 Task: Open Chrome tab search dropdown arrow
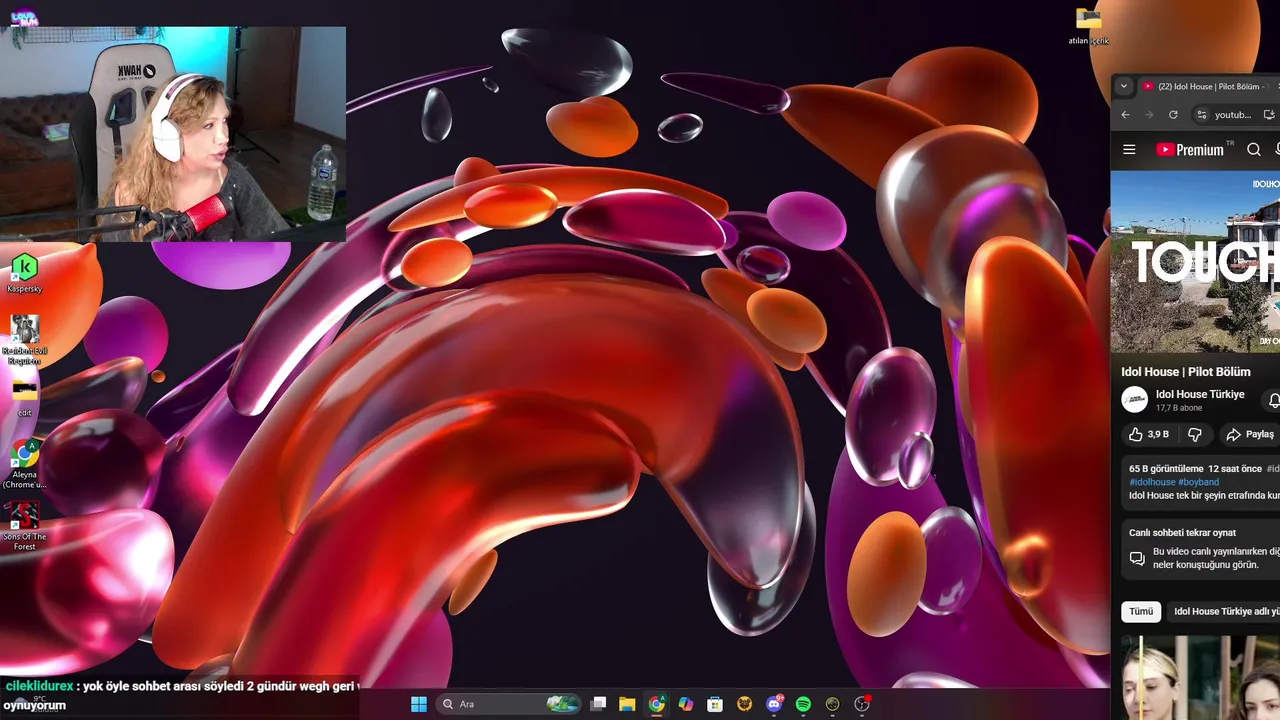(1124, 87)
